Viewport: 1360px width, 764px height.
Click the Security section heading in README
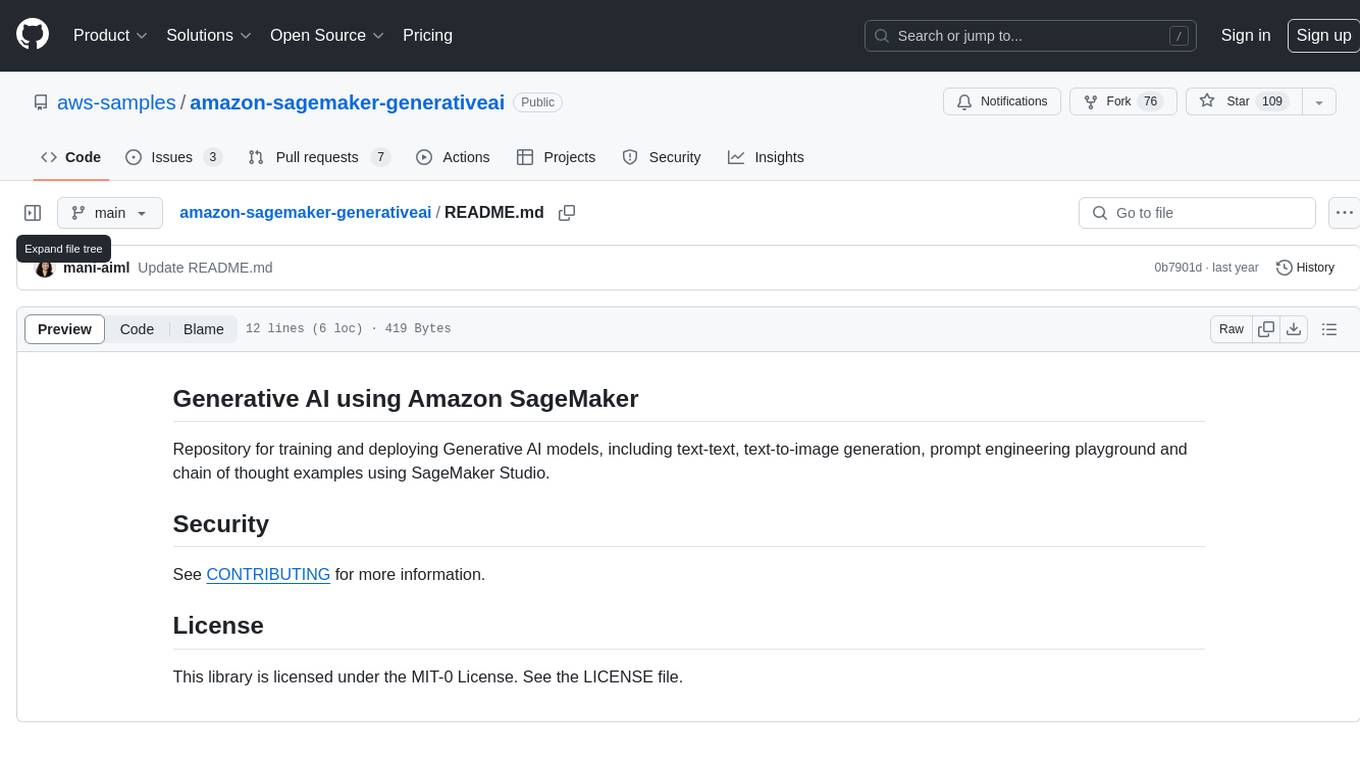(x=221, y=524)
